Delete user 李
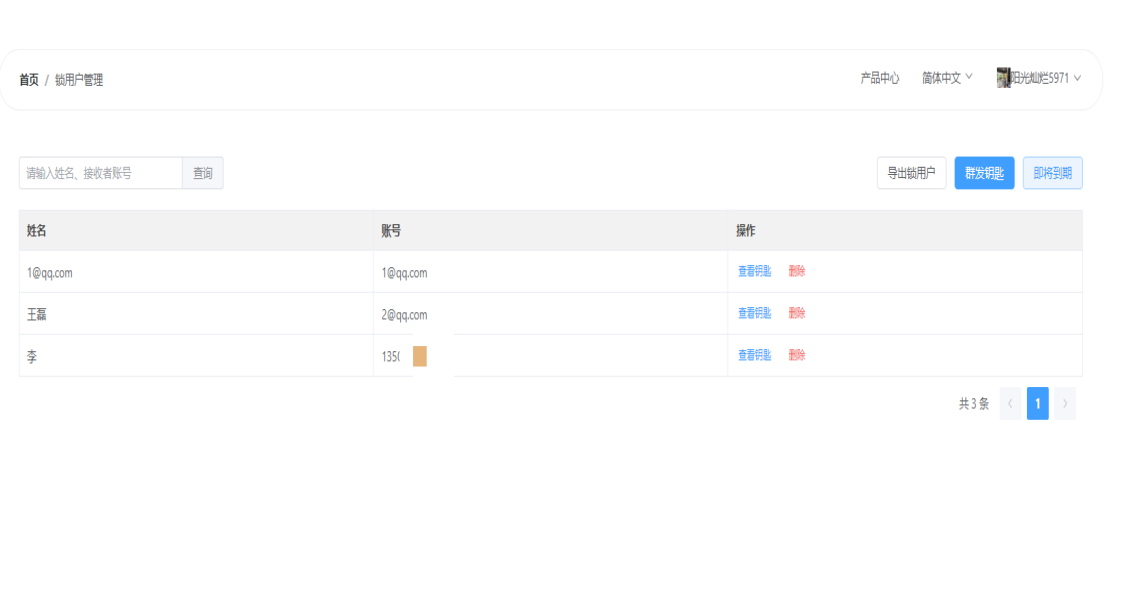Screen dimensions: 1146x609 point(797,355)
